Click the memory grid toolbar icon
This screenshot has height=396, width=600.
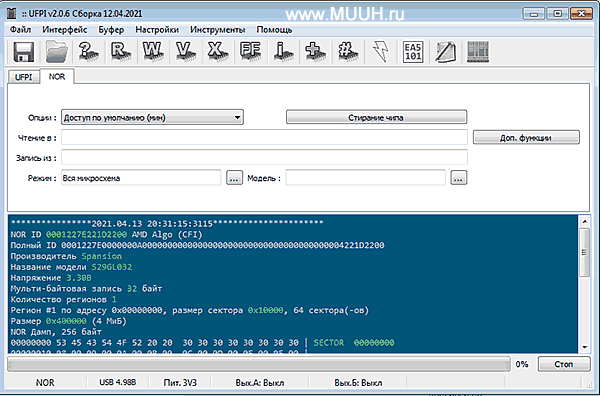coord(478,52)
